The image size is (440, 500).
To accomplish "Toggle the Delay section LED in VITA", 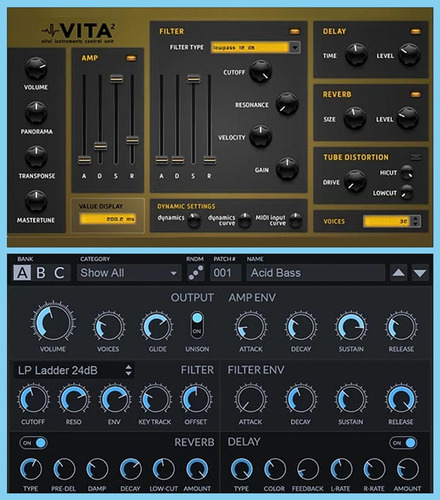I will 415,31.
